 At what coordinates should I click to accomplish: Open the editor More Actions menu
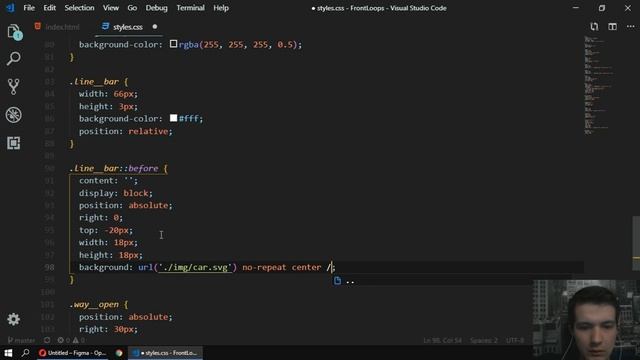[x=630, y=27]
